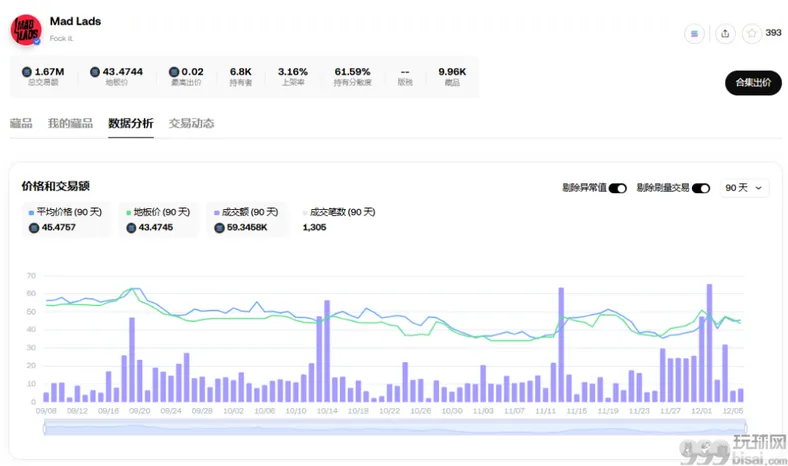The width and height of the screenshot is (788, 466).
Task: Click the blue verified badge on avatar
Action: (37, 41)
